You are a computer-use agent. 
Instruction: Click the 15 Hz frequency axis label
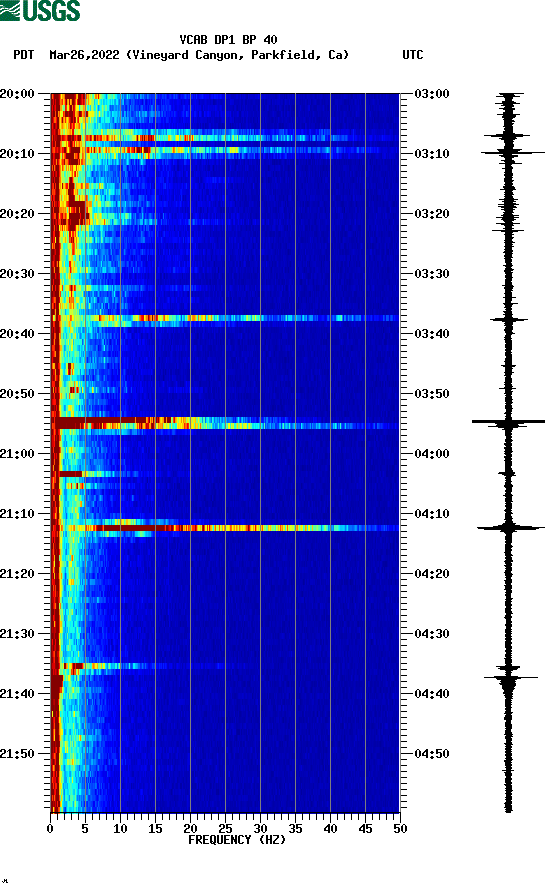155,829
